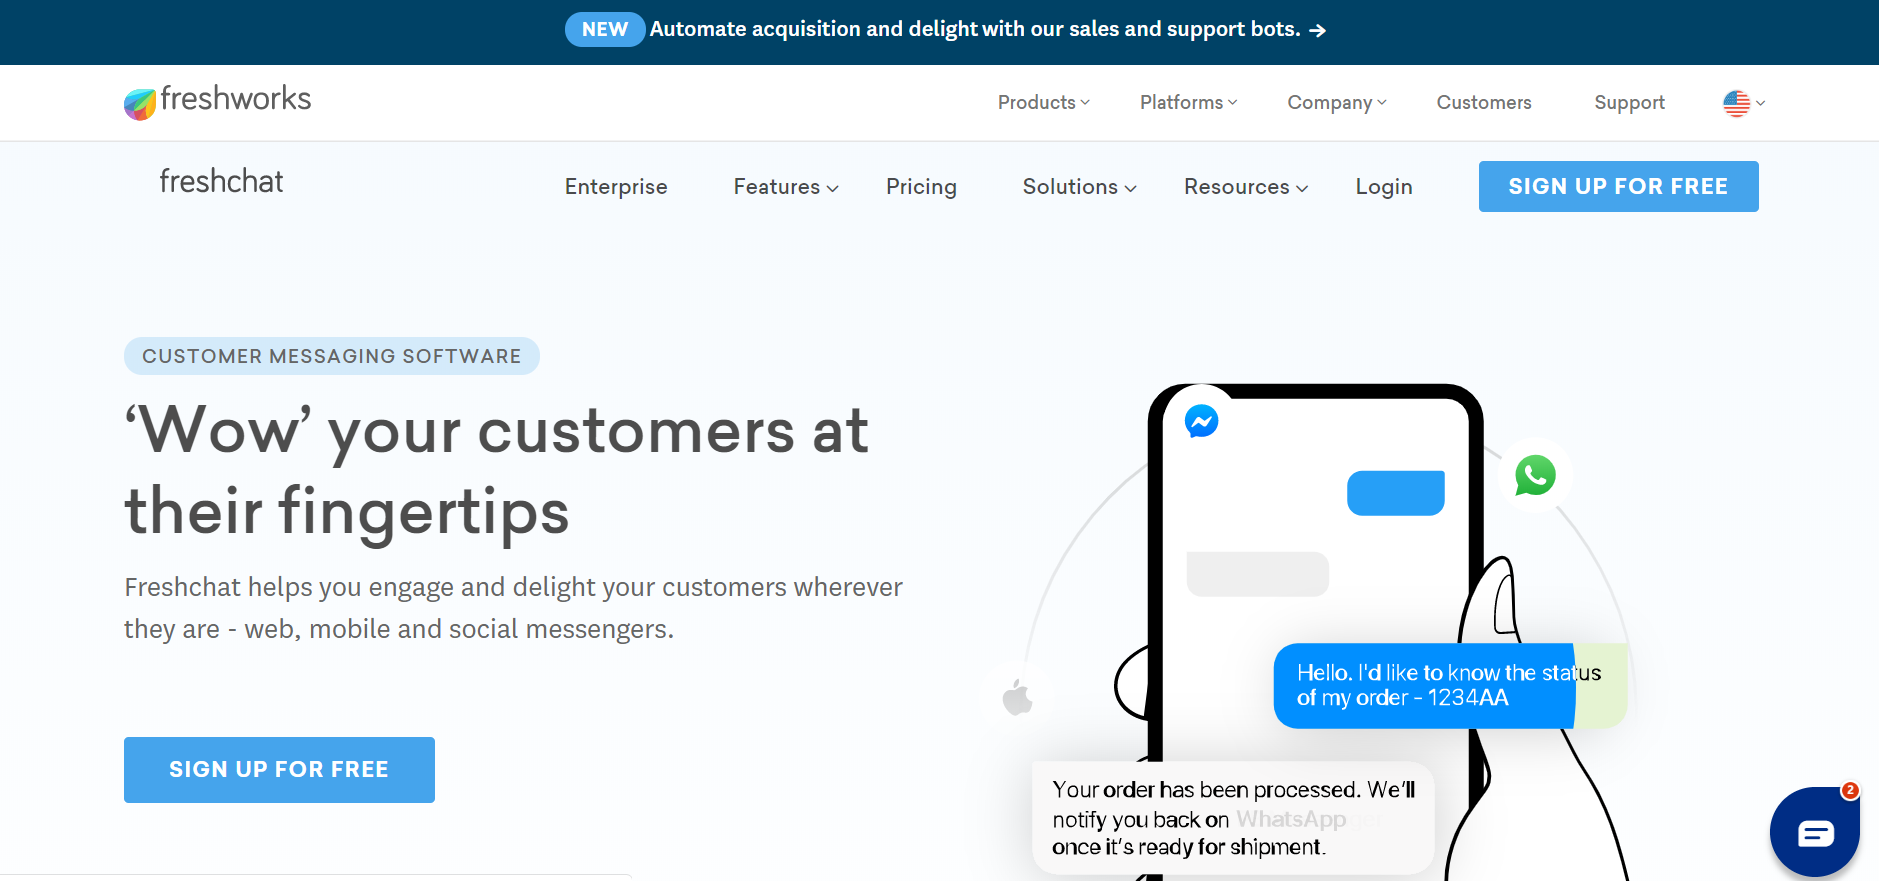Image resolution: width=1879 pixels, height=881 pixels.
Task: Open the Enterprise page
Action: [616, 187]
